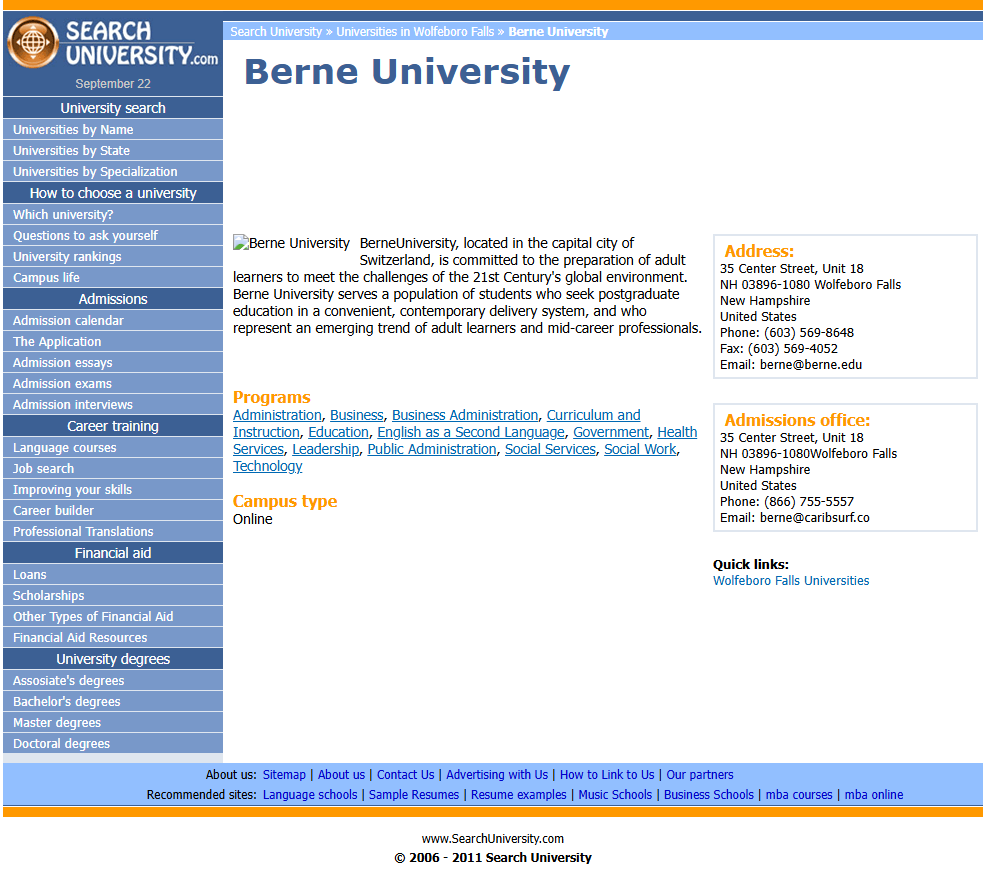
Task: Open the Education program link
Action: (x=338, y=433)
